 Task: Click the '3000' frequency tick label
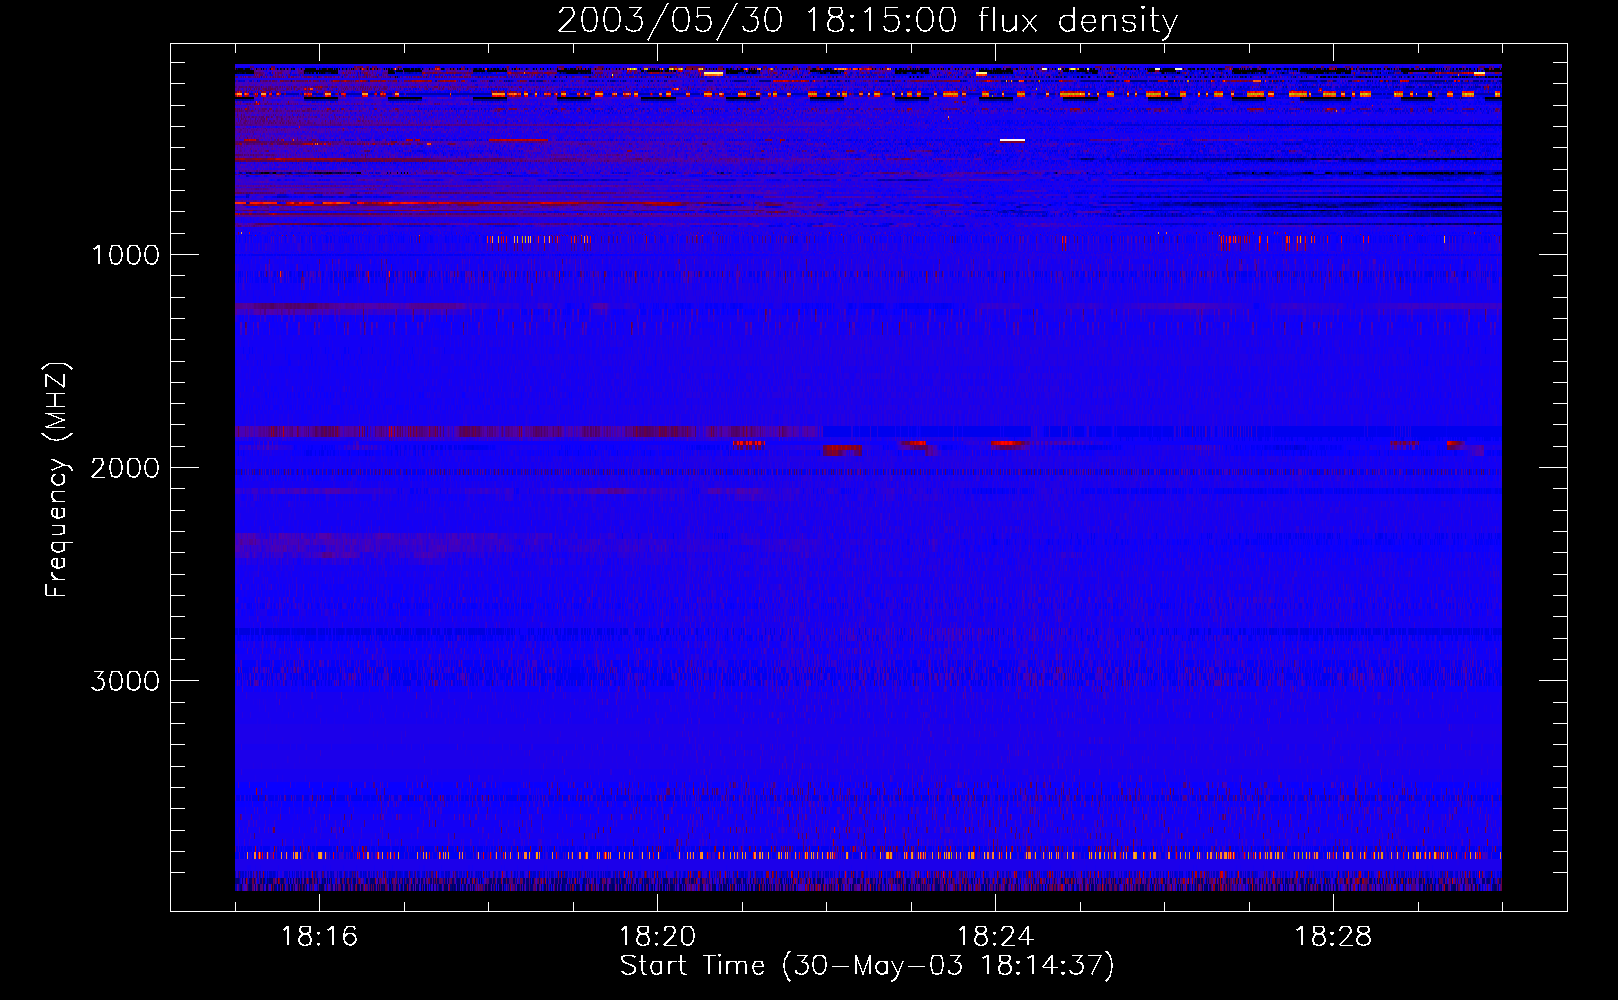[x=125, y=681]
